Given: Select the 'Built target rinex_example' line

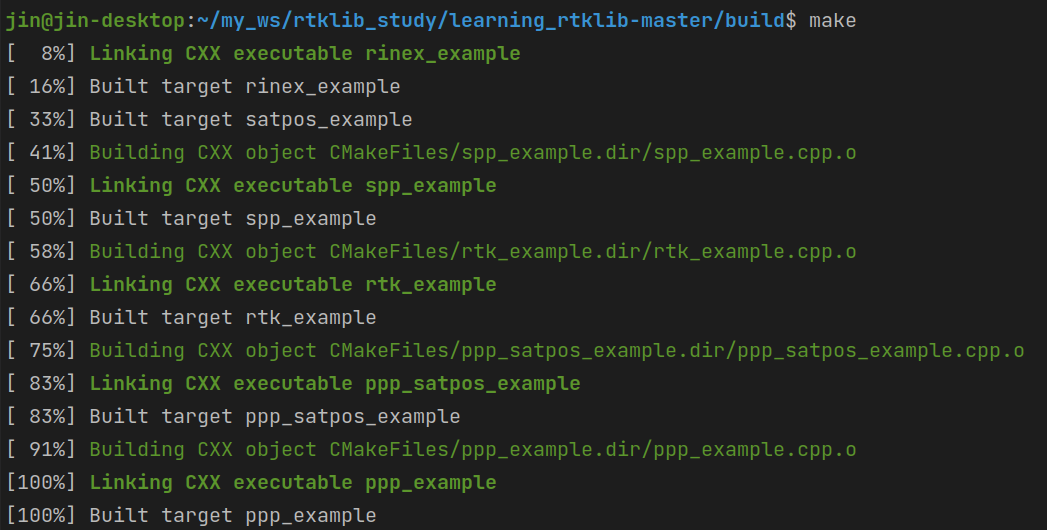Looking at the screenshot, I should click(x=245, y=86).
